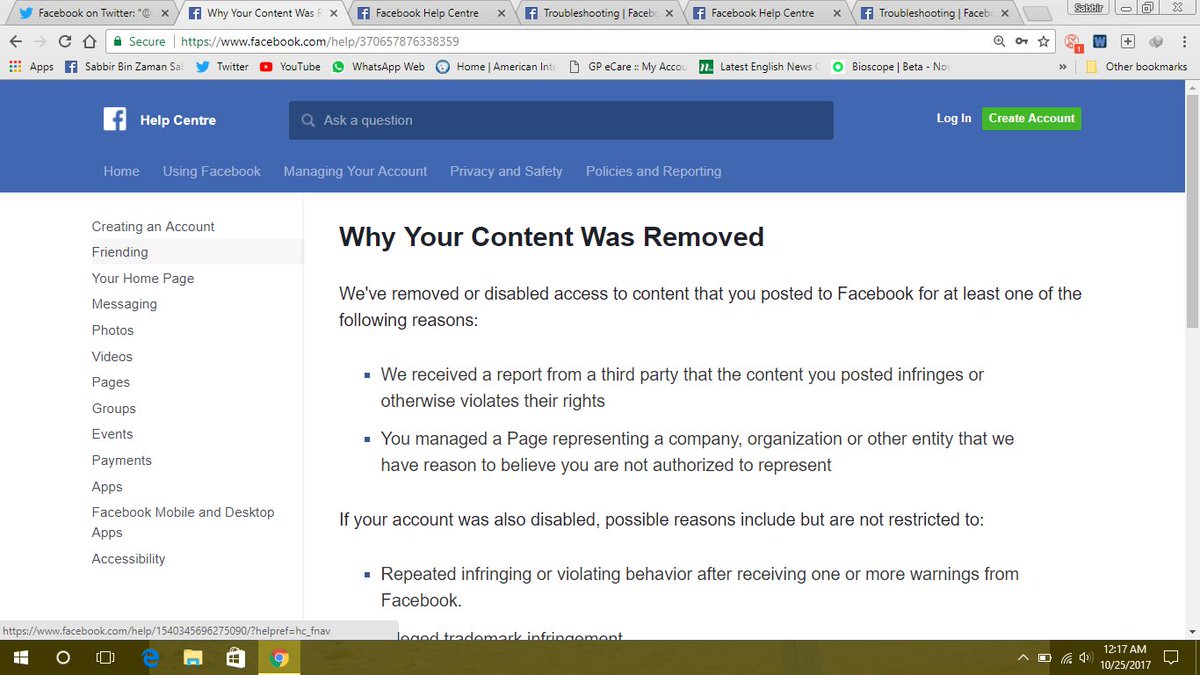1200x675 pixels.
Task: Open the Policies and Reporting menu
Action: pyautogui.click(x=653, y=171)
